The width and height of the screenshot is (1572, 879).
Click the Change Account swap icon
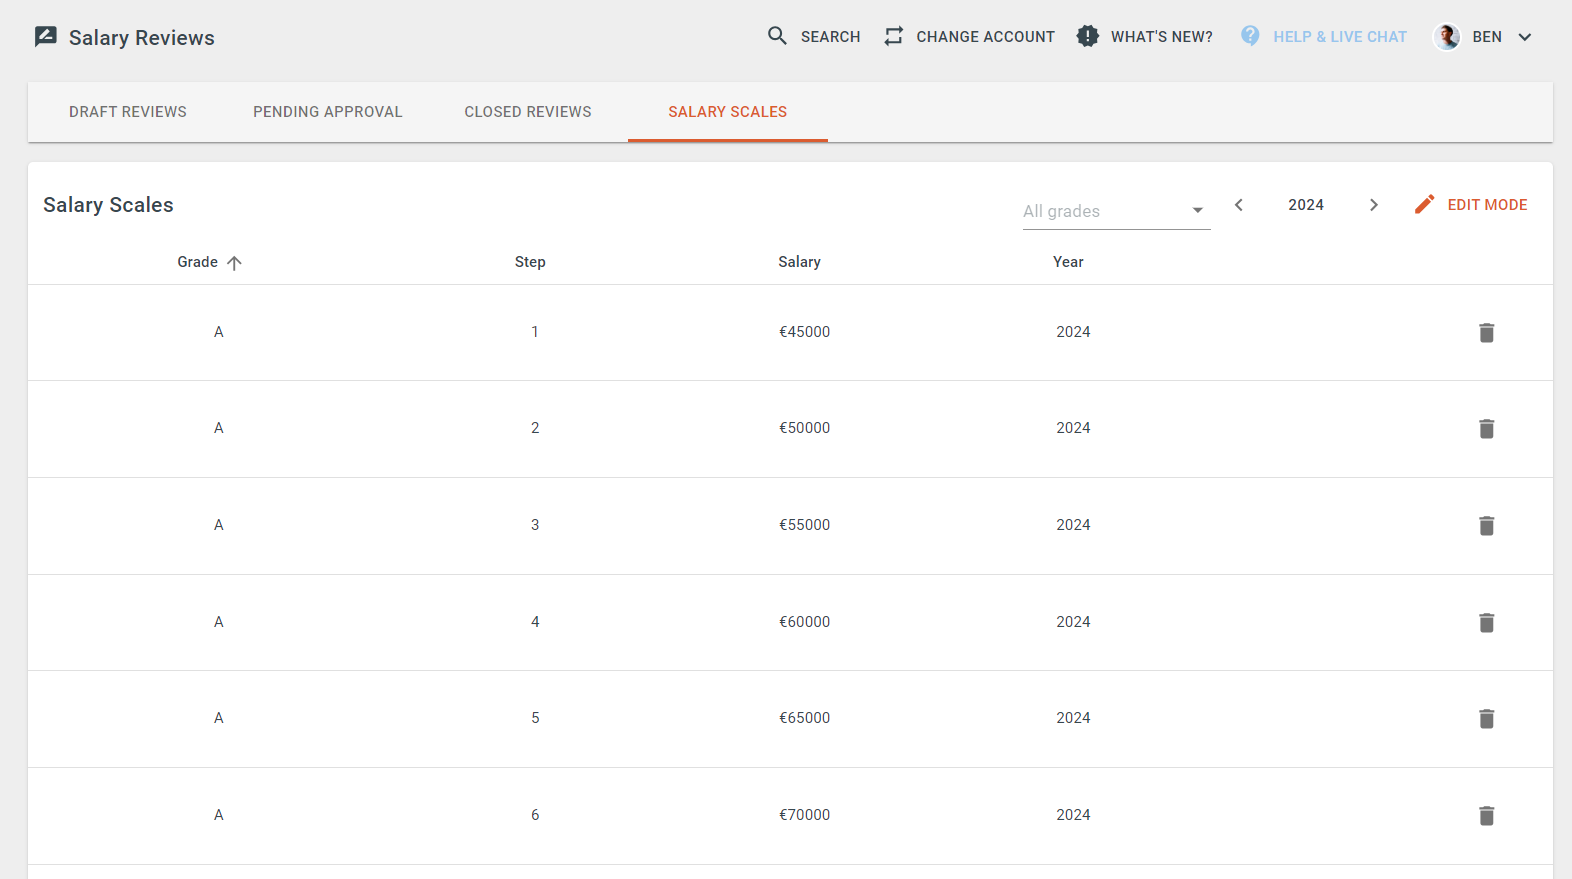point(894,36)
